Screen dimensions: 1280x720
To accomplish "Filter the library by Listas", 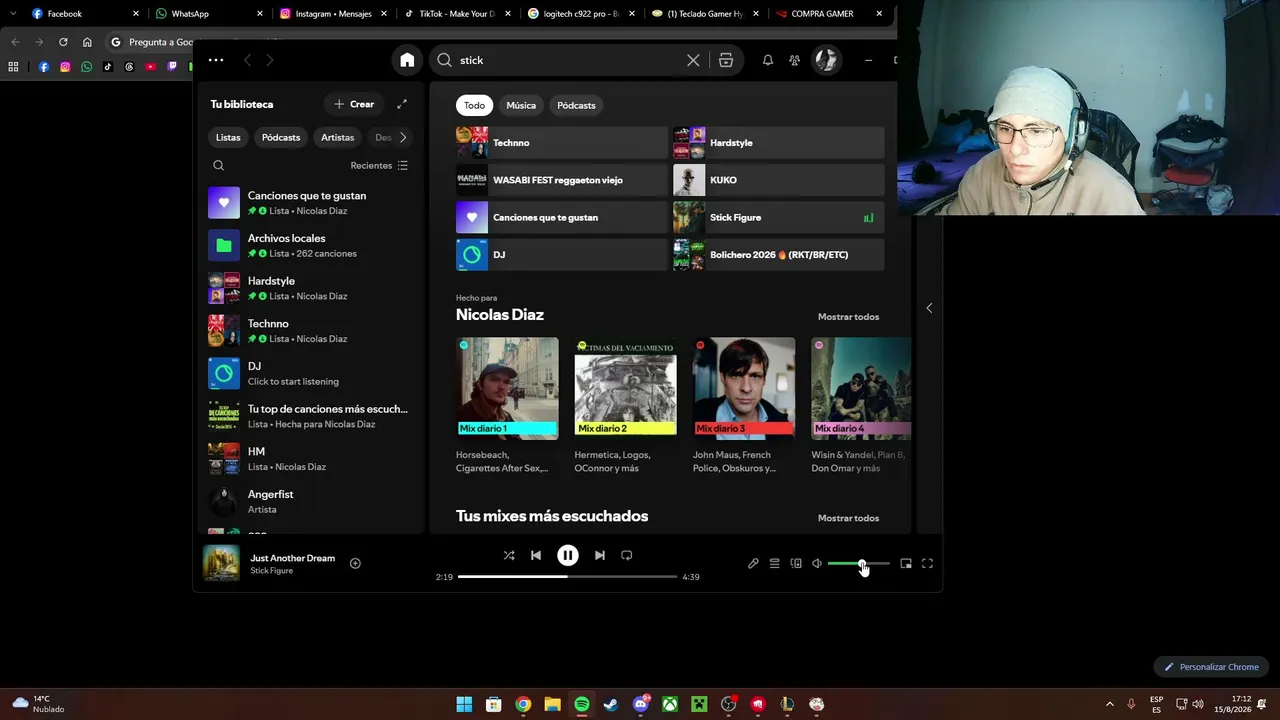I will pyautogui.click(x=228, y=137).
